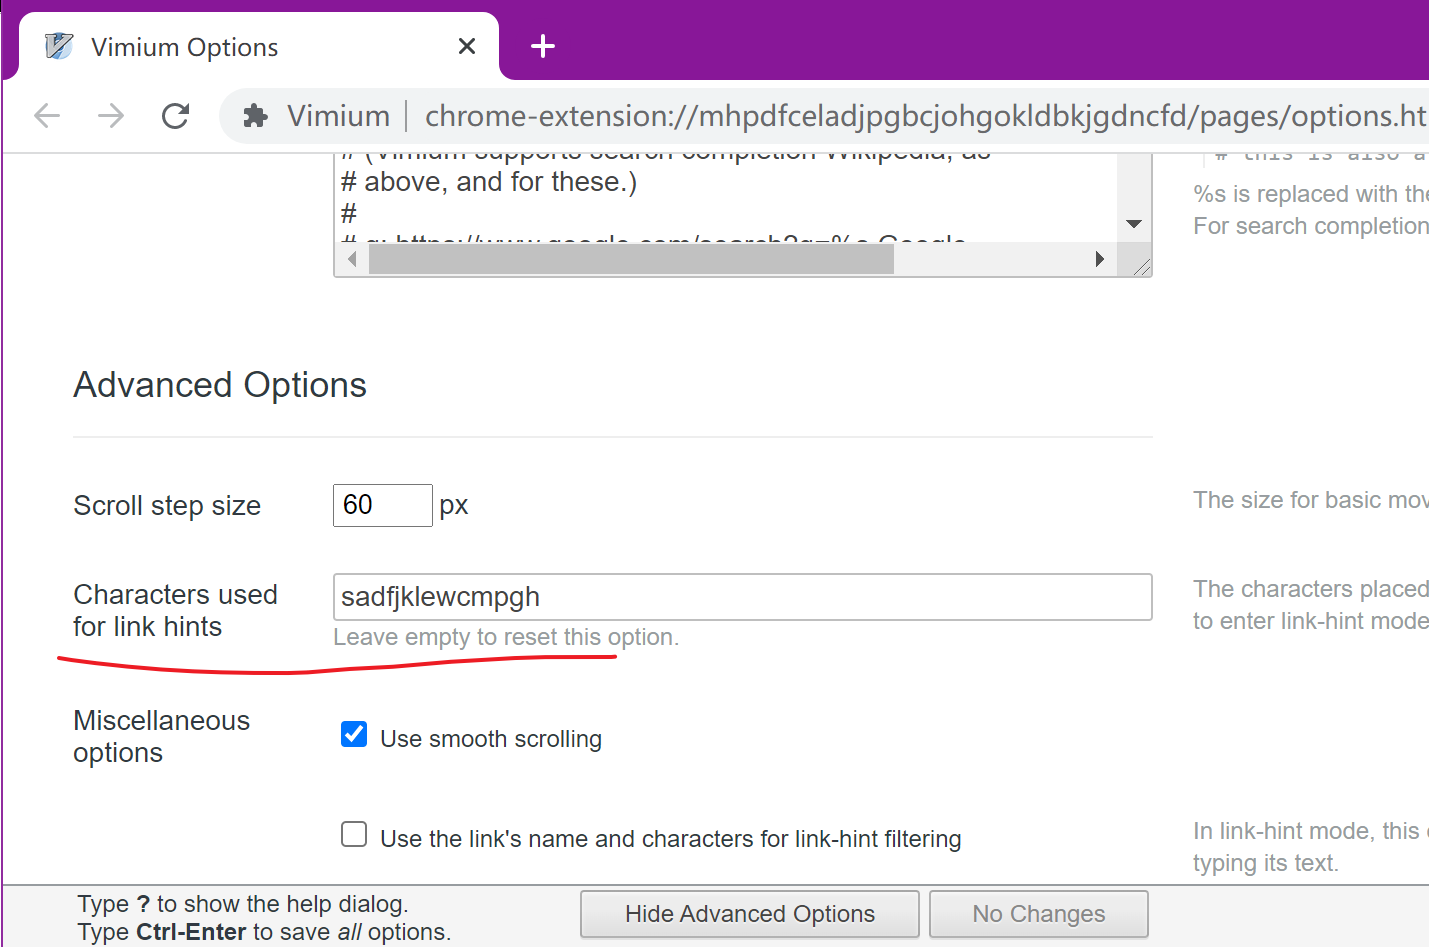This screenshot has height=947, width=1429.
Task: Select the link hint characters text field
Action: (x=742, y=596)
